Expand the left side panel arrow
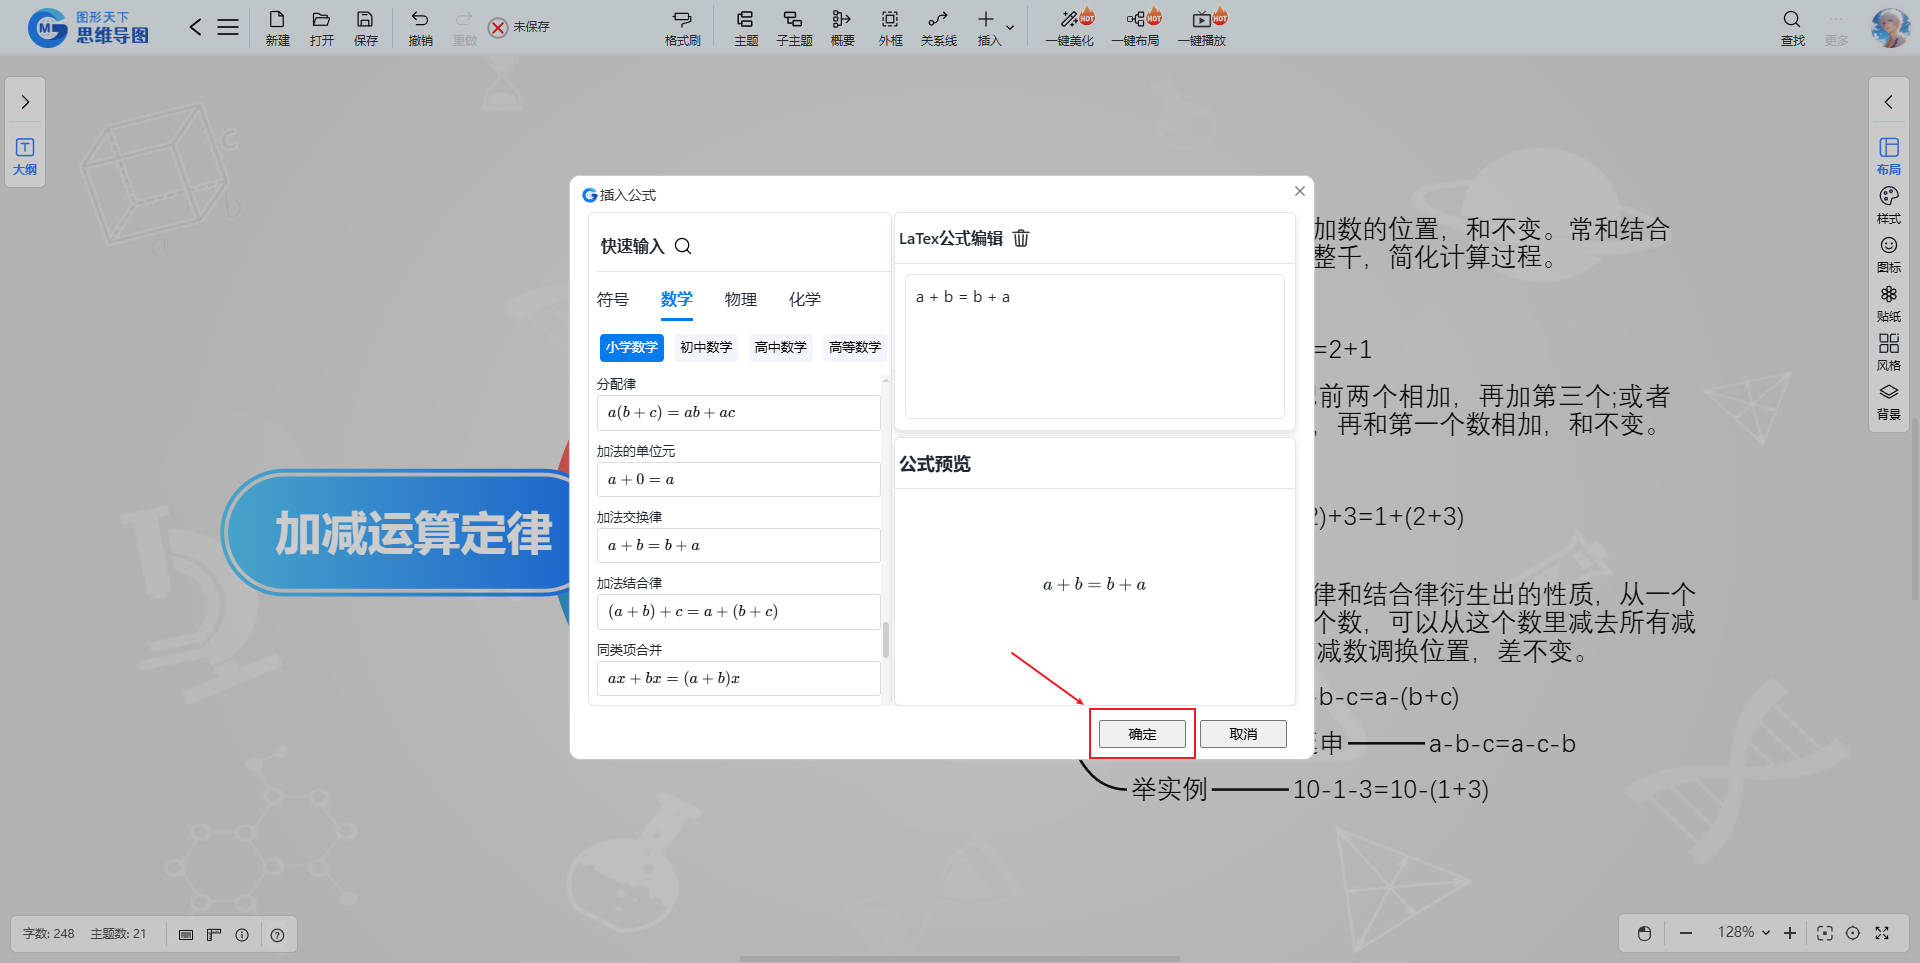The width and height of the screenshot is (1920, 963). click(x=25, y=102)
